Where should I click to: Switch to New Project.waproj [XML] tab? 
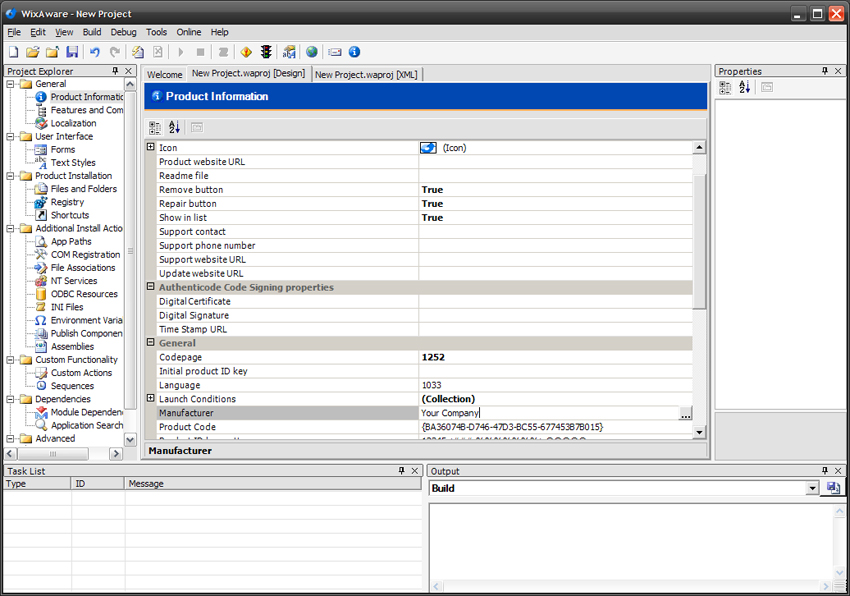point(366,75)
